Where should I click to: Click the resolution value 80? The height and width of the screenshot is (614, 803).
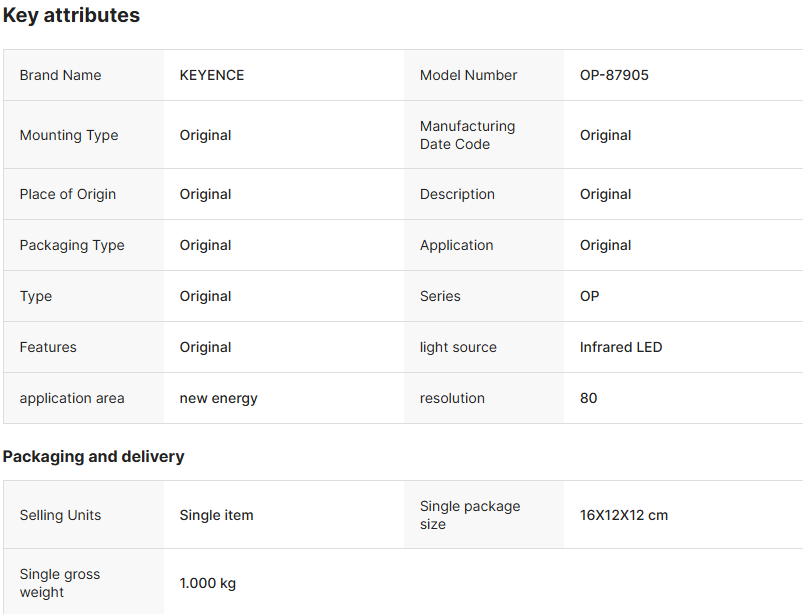click(589, 398)
